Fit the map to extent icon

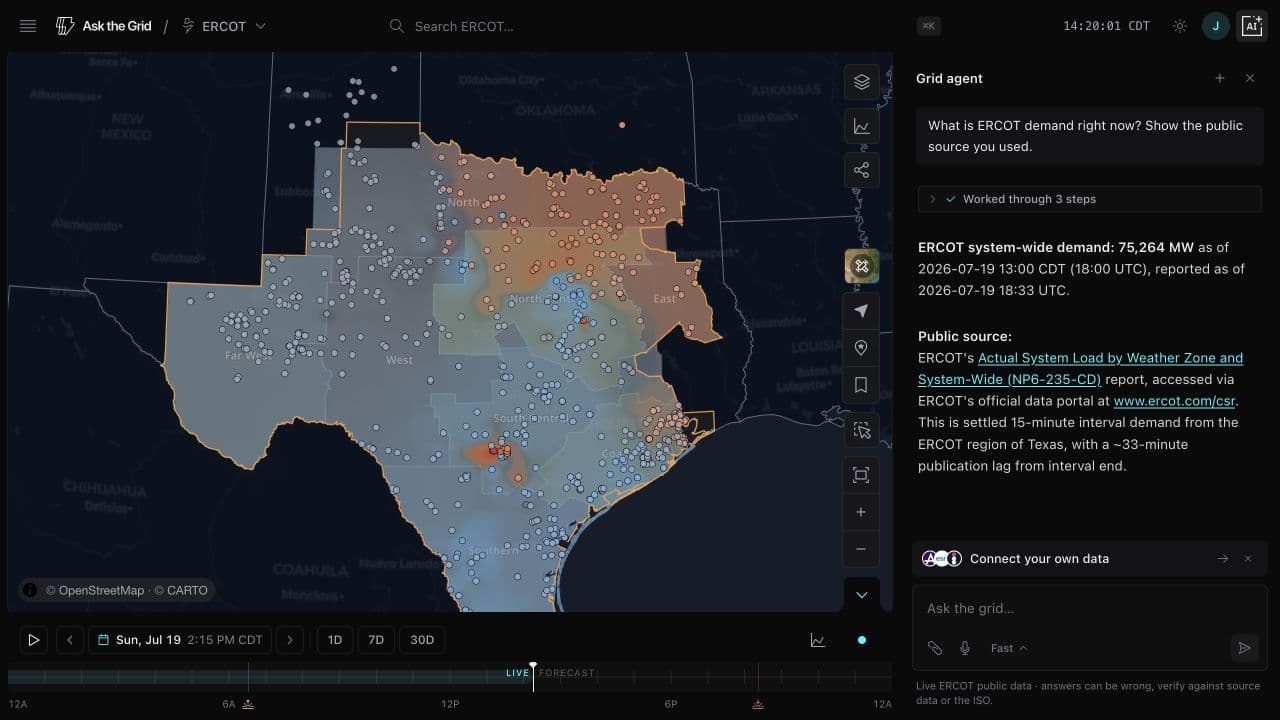(861, 475)
